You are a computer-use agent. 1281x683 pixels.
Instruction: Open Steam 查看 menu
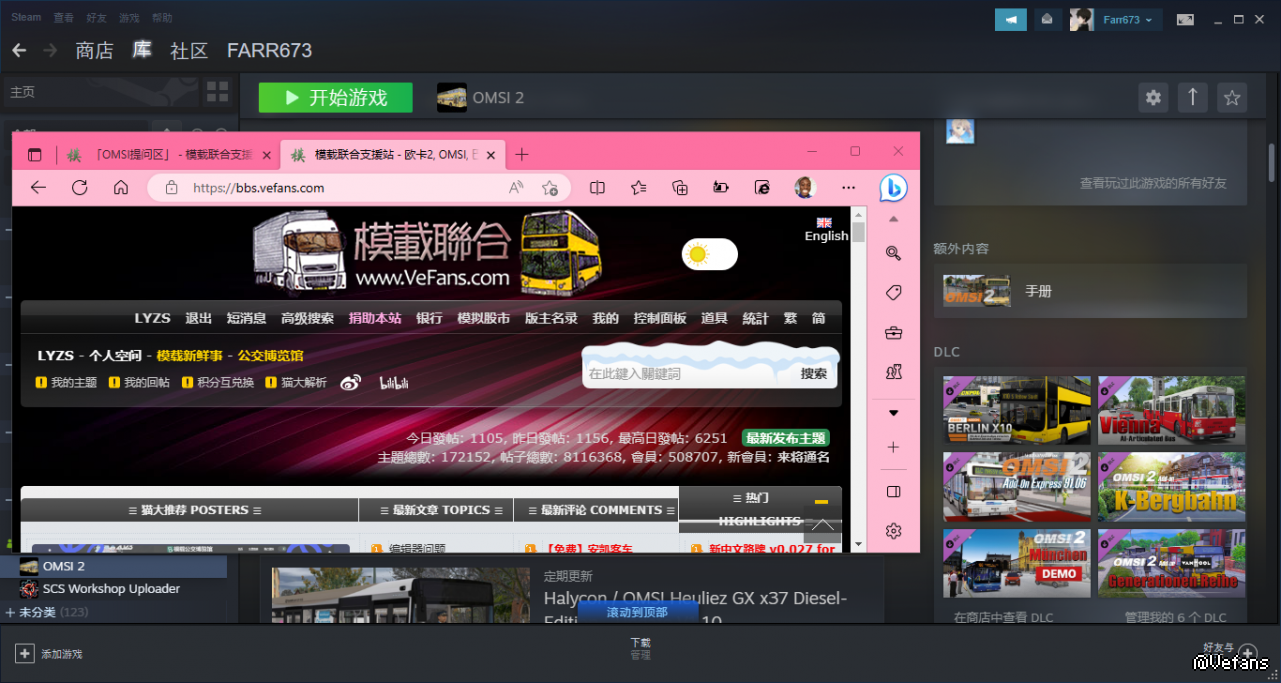(64, 18)
